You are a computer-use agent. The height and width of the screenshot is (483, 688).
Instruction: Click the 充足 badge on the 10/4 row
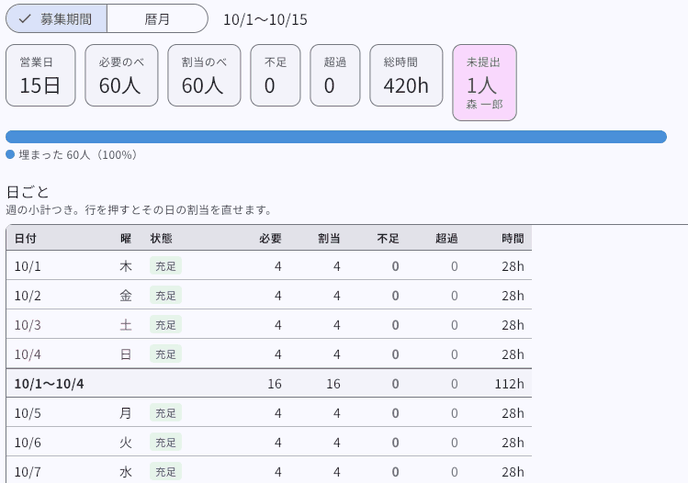click(x=165, y=354)
